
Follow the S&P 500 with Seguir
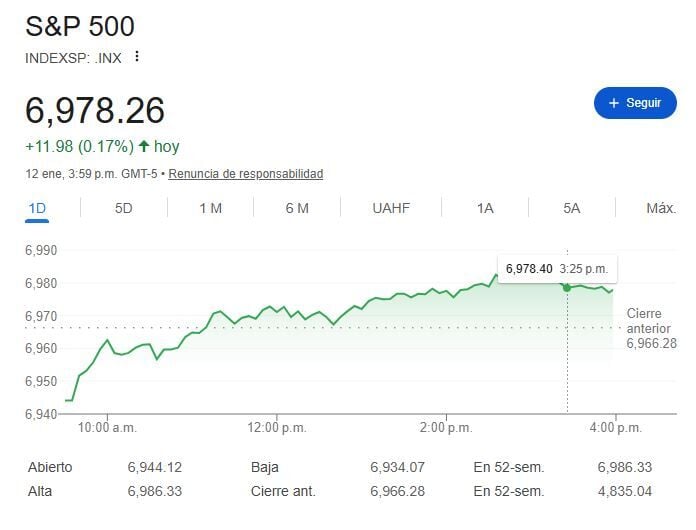635,103
